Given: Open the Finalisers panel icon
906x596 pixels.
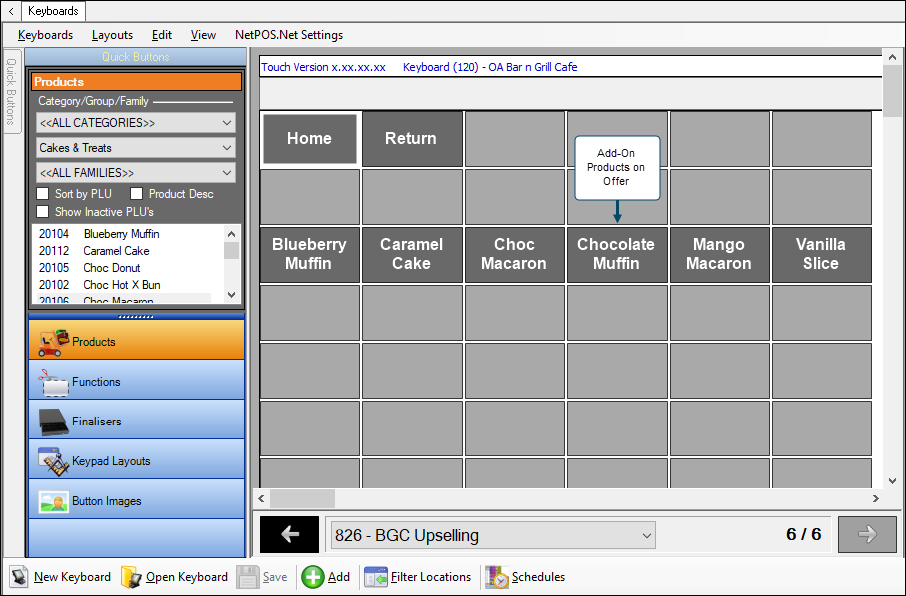Looking at the screenshot, I should point(53,421).
